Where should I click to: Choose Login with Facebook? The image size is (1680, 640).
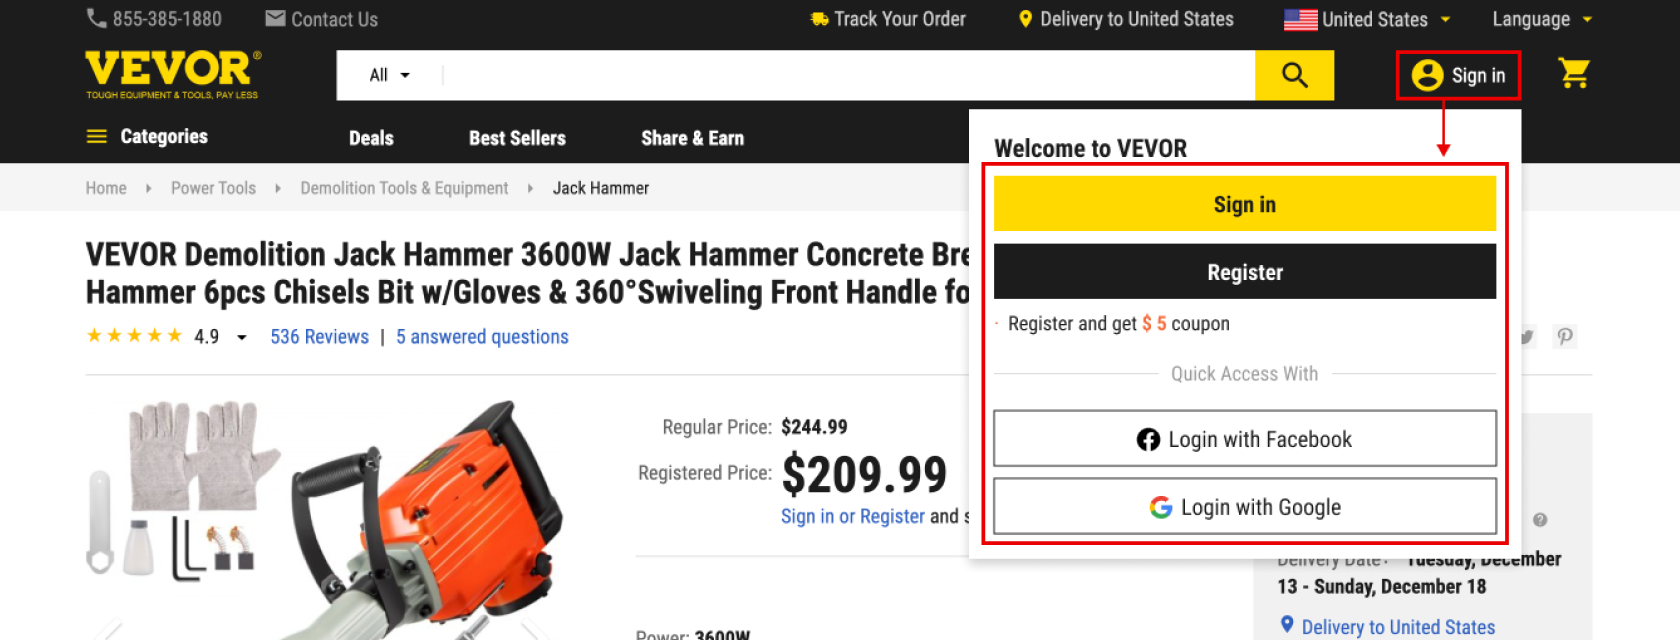[1244, 439]
